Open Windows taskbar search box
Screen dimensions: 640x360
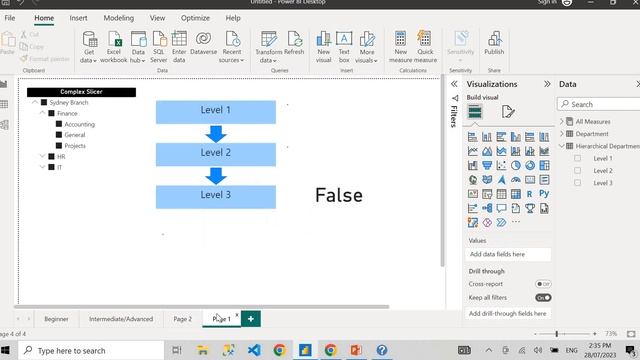click(91, 350)
